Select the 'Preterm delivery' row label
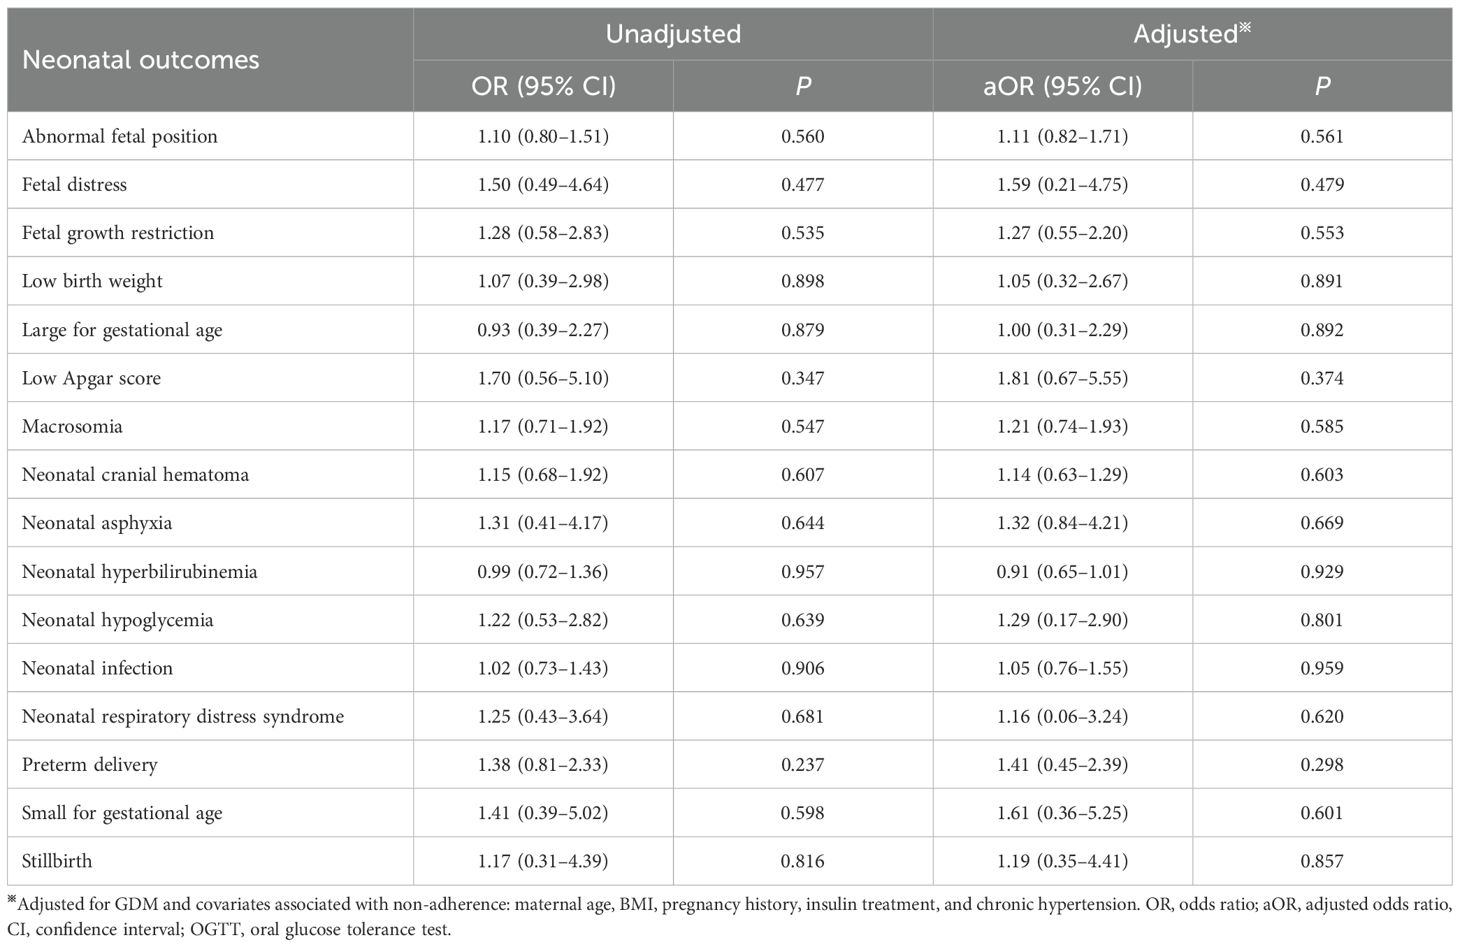The height and width of the screenshot is (947, 1460). 90,765
